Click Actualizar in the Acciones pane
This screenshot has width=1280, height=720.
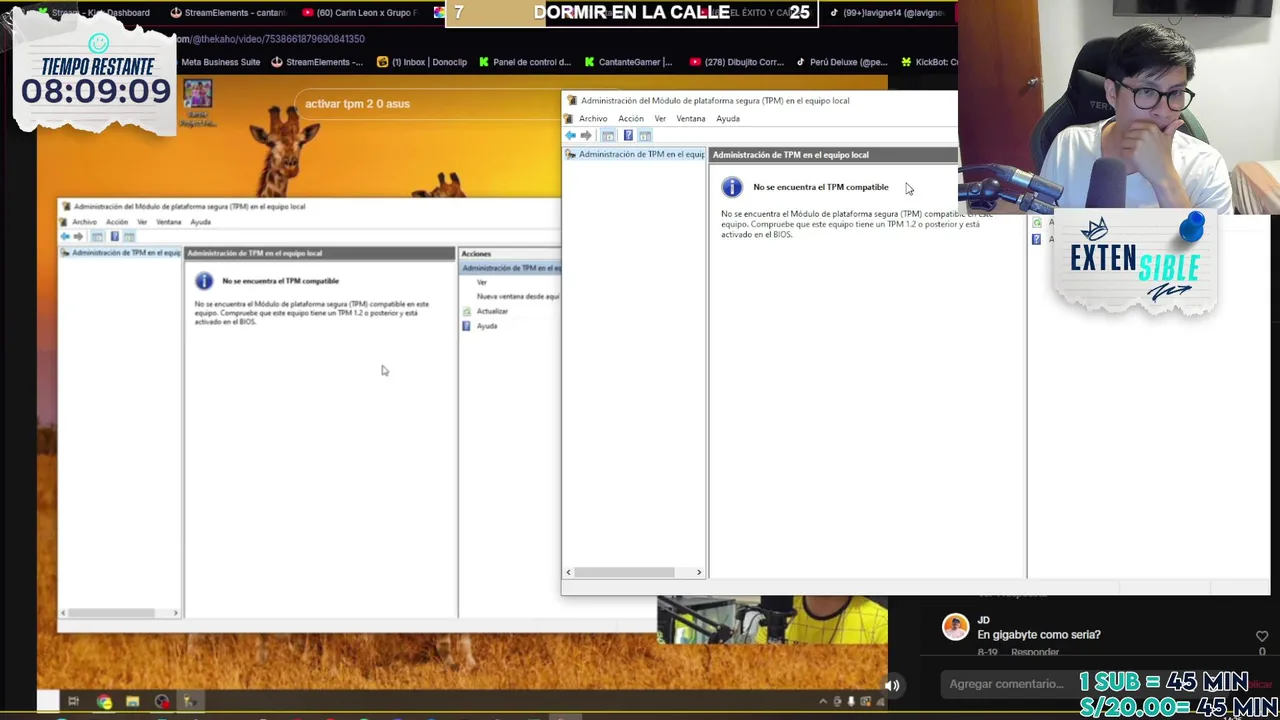point(492,312)
